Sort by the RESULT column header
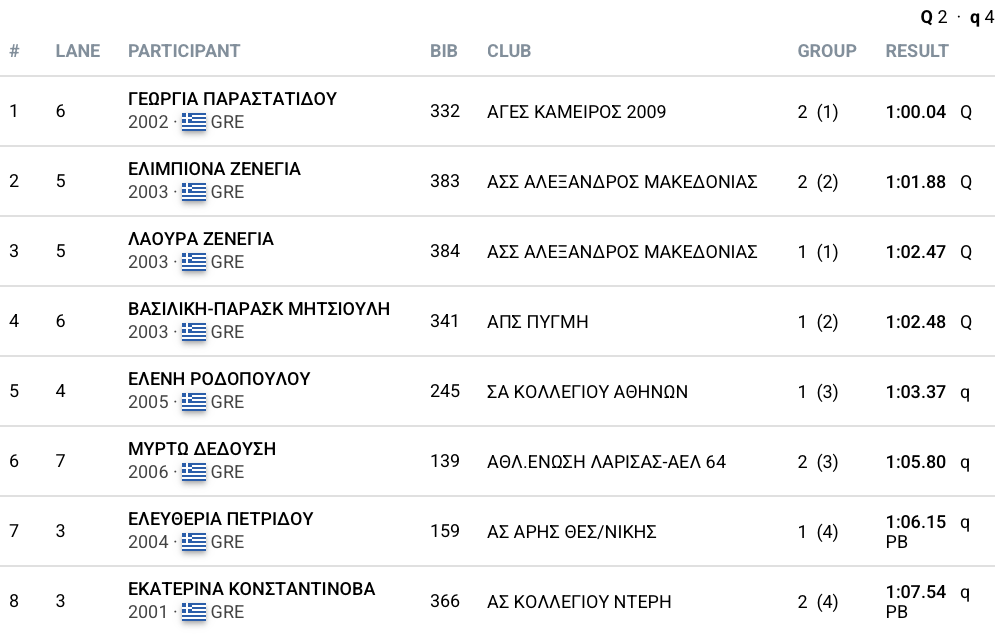The image size is (1004, 634). [917, 51]
